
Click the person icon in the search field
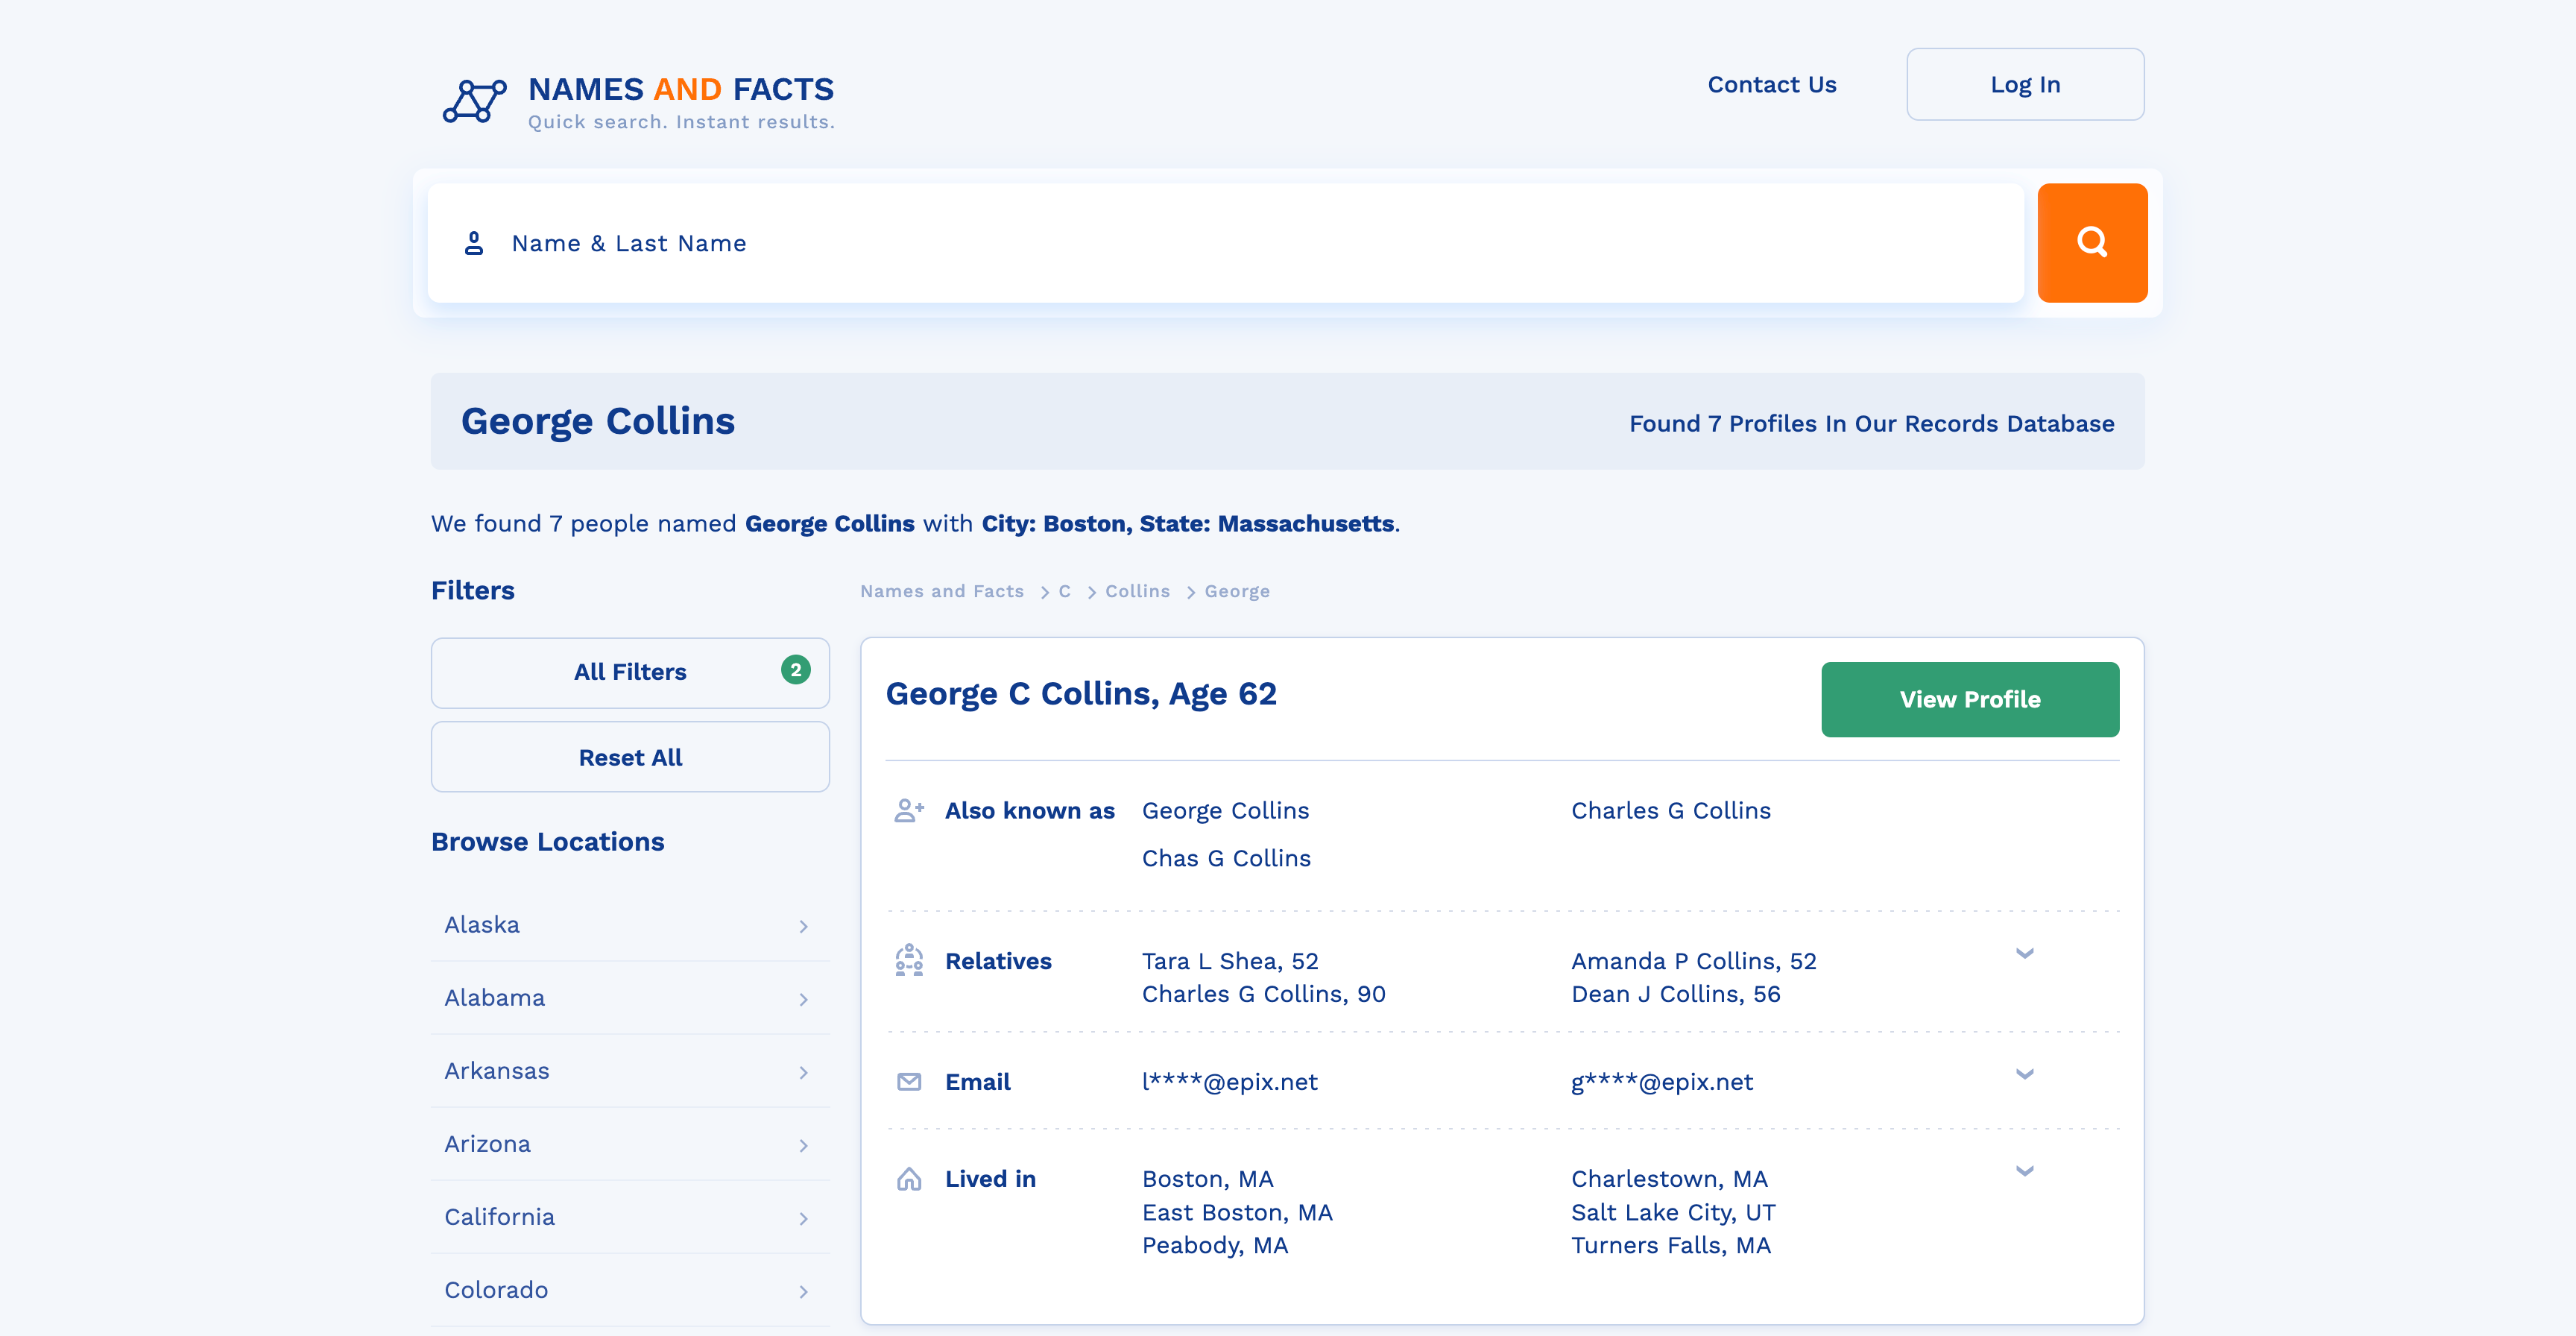(x=474, y=243)
